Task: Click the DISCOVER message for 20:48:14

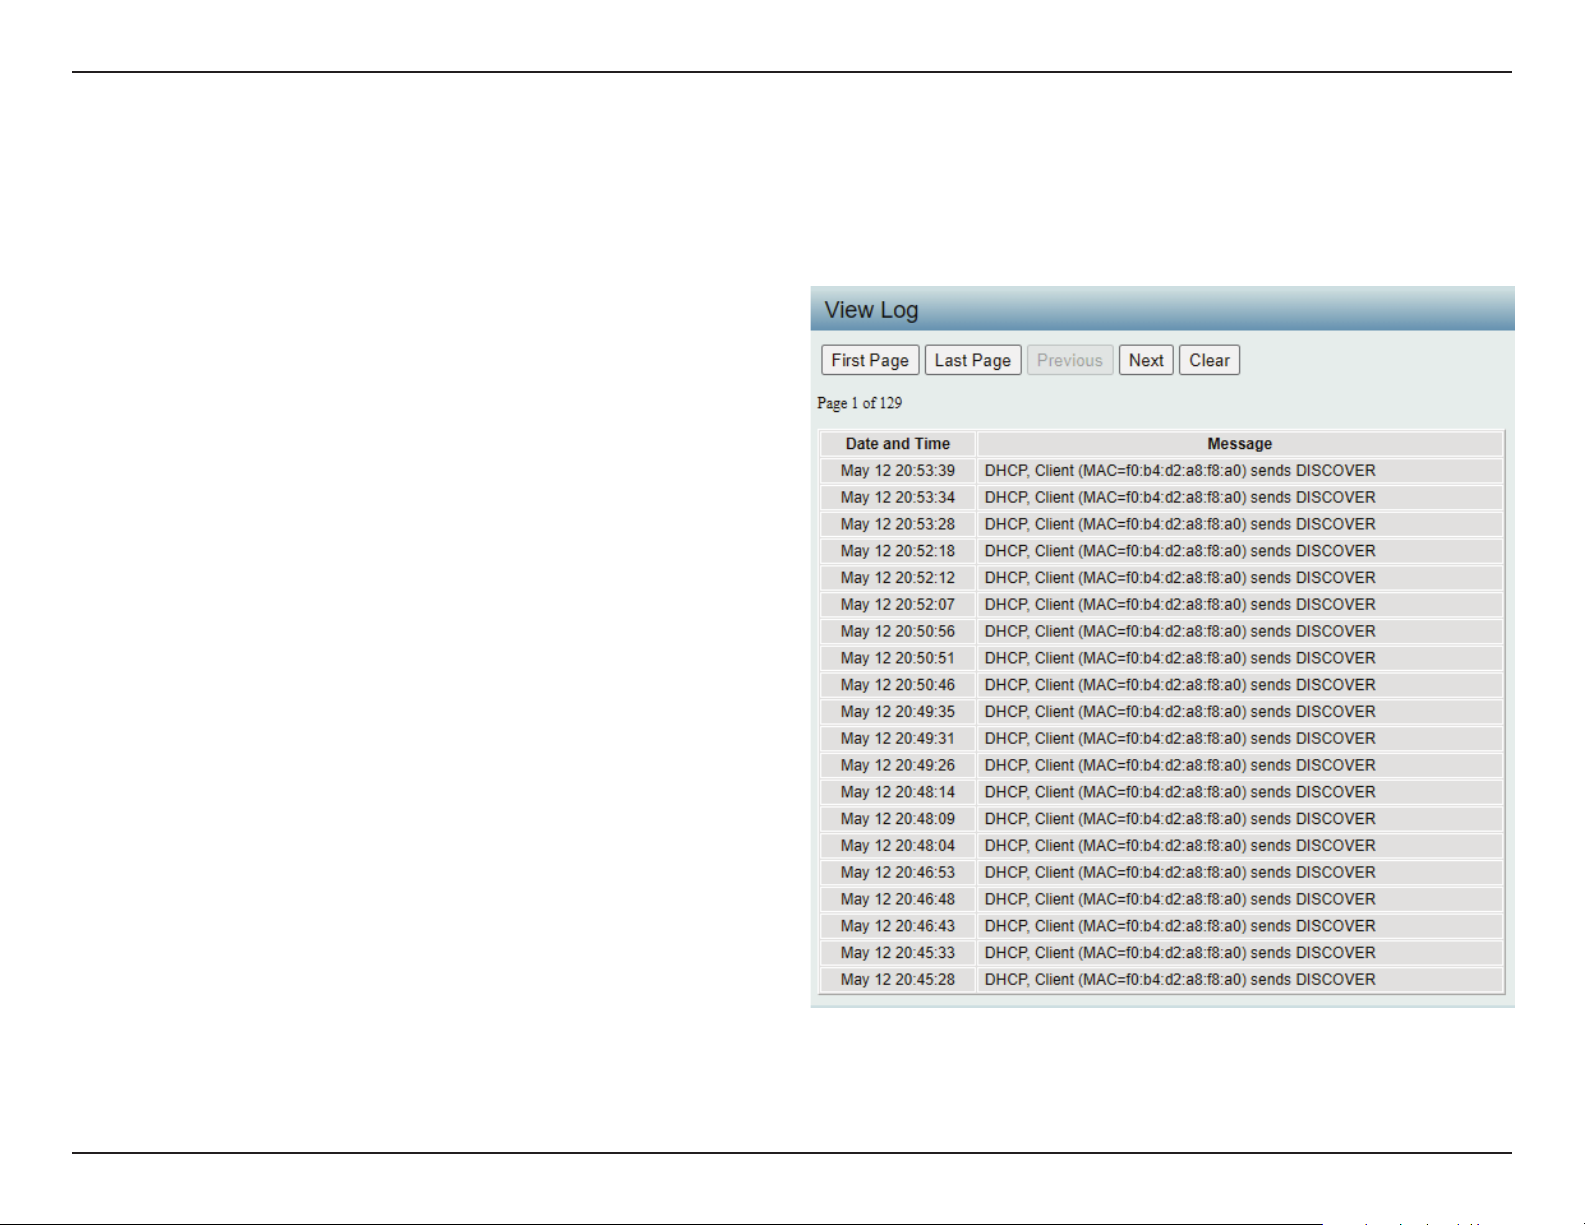Action: tap(1180, 792)
